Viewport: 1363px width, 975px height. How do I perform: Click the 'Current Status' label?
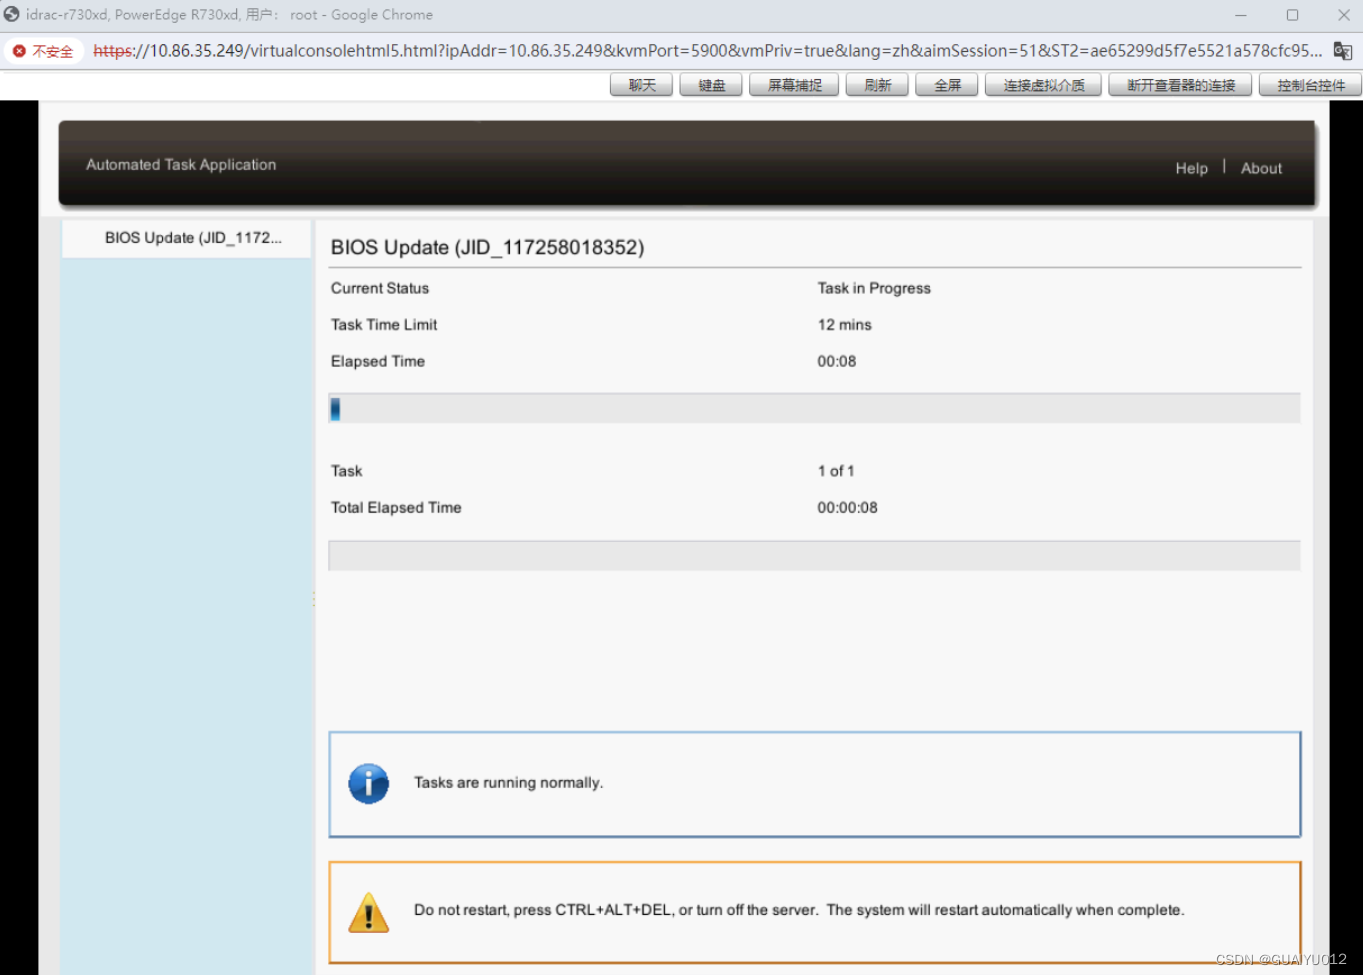coord(380,288)
